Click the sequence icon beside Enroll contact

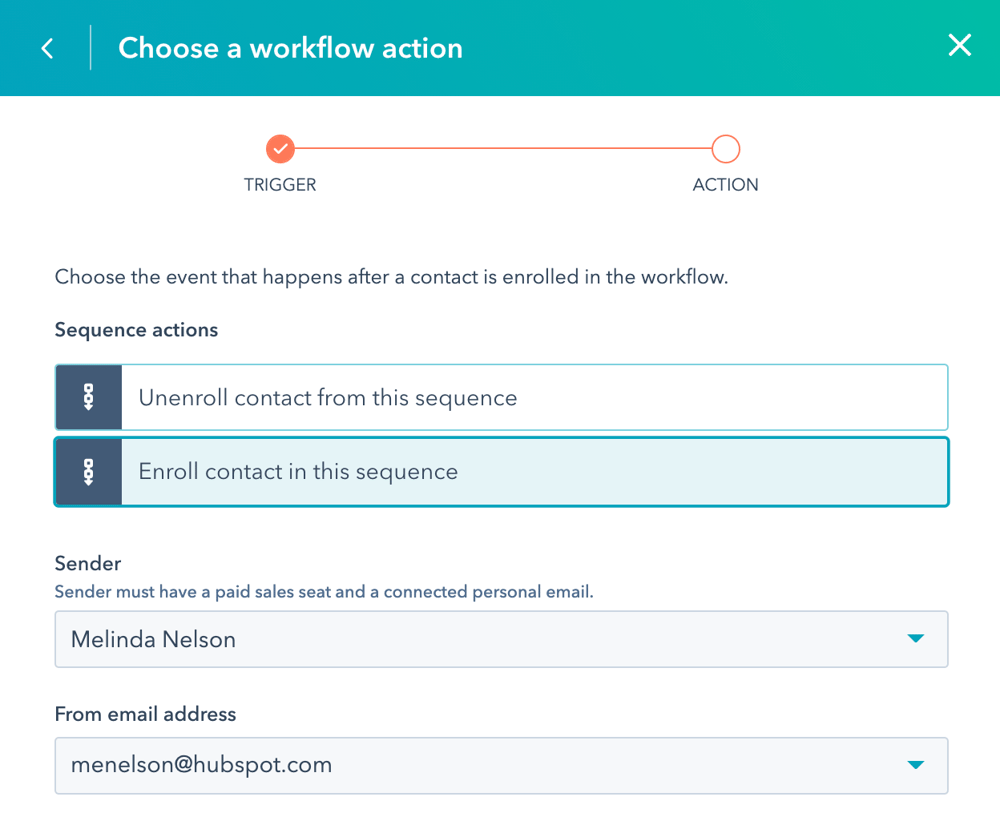(89, 472)
